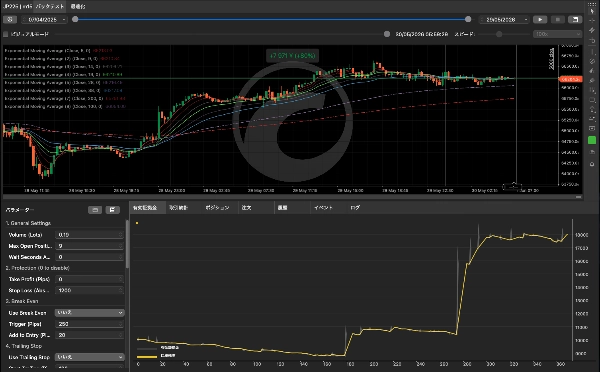Open backtest settings icon beside start date

(x=10, y=20)
